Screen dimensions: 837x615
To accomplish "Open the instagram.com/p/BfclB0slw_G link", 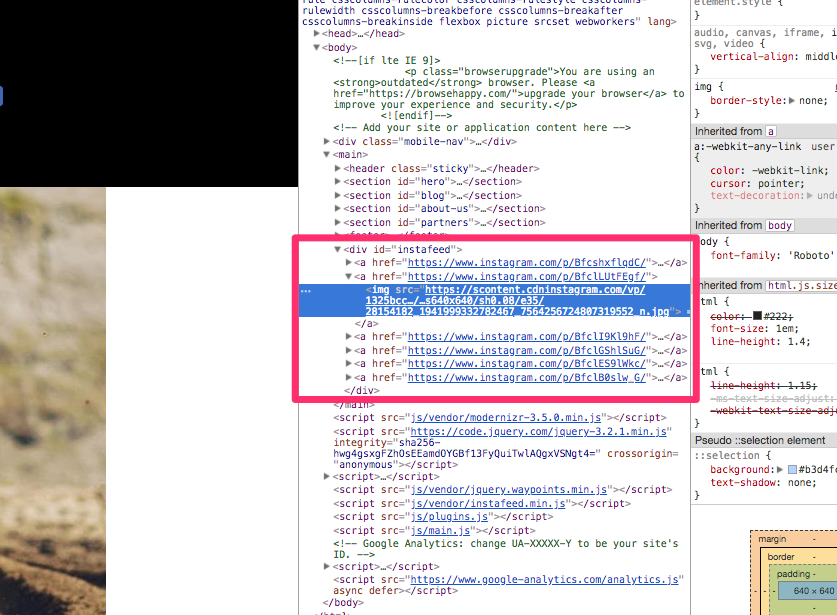I will tap(527, 377).
